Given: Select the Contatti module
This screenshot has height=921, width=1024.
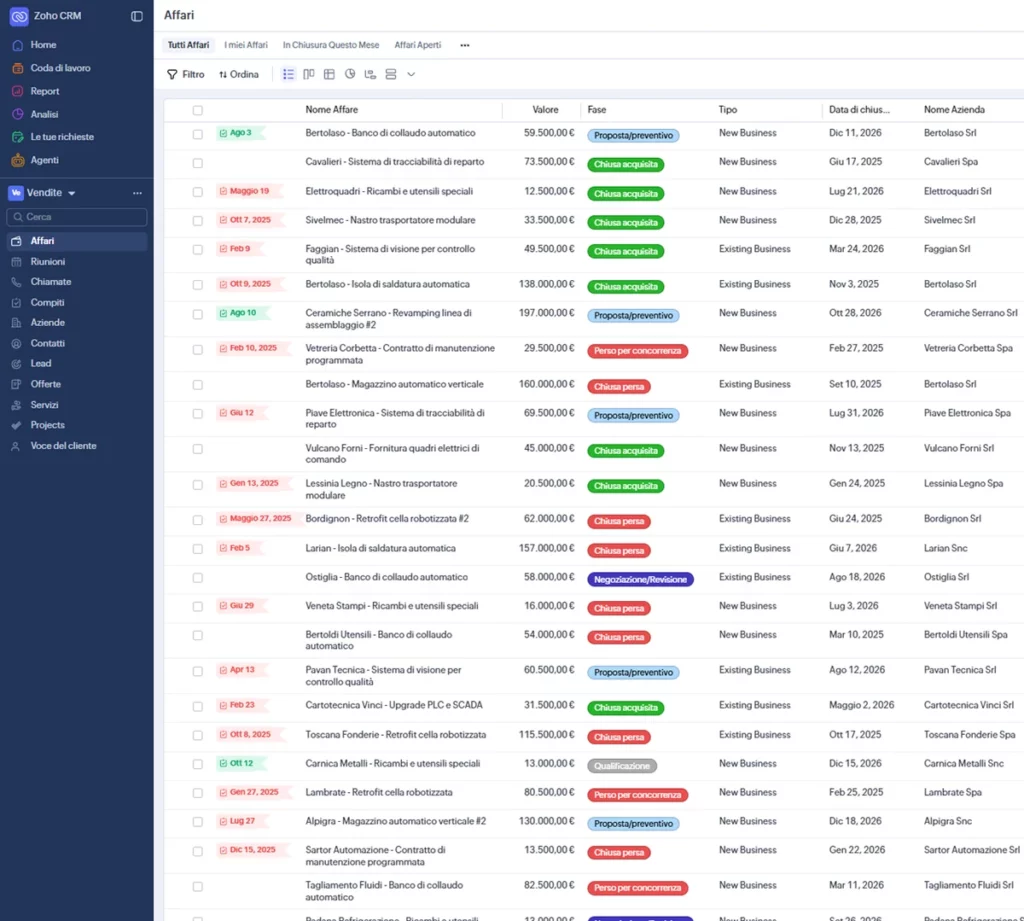Looking at the screenshot, I should (x=48, y=344).
